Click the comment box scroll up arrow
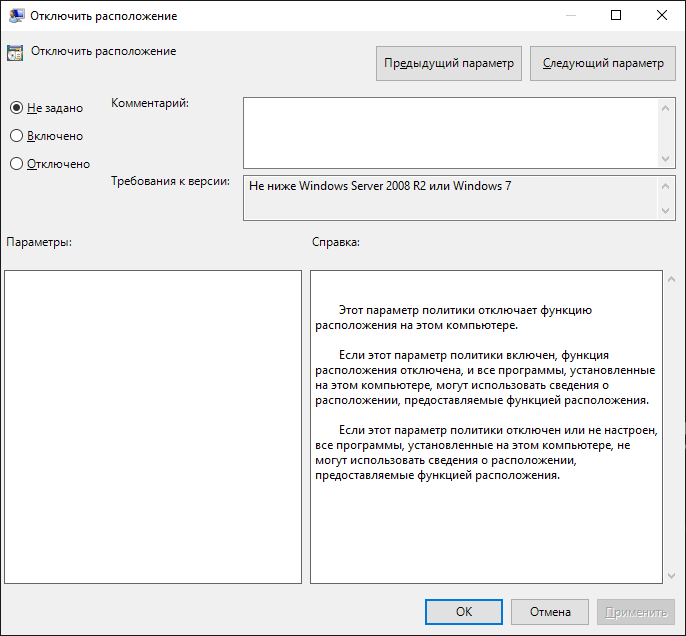The width and height of the screenshot is (686, 636). 665,108
